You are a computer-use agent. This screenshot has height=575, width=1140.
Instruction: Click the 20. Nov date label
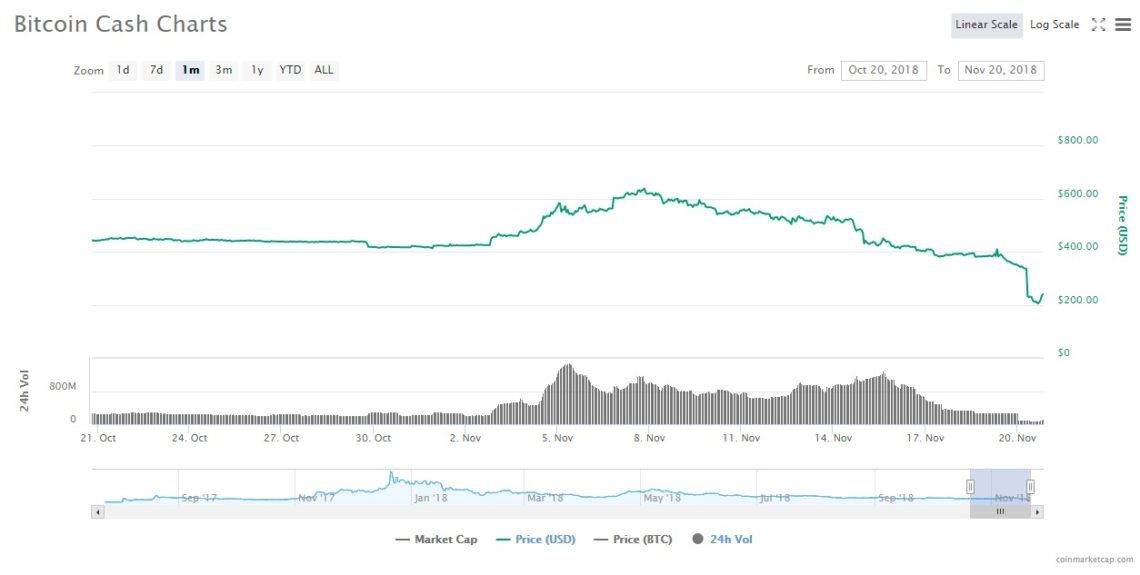pyautogui.click(x=1017, y=438)
